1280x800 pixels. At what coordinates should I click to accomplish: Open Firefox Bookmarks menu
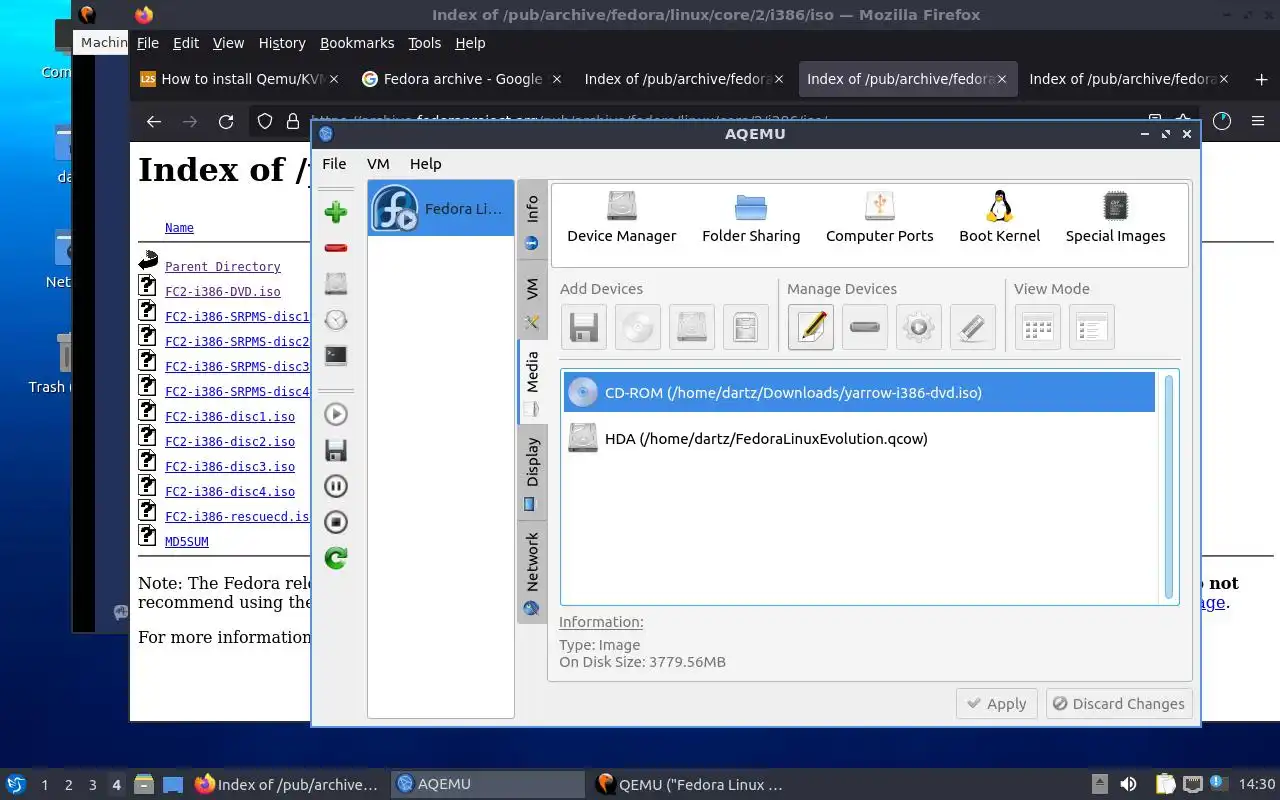[x=357, y=43]
